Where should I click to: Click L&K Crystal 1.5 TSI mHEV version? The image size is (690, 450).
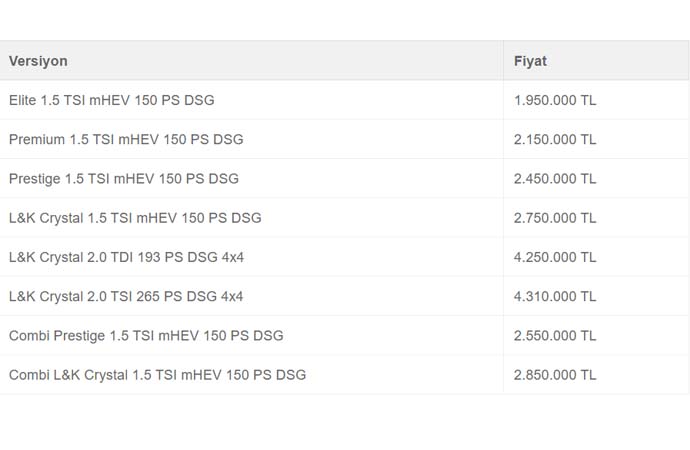click(135, 218)
